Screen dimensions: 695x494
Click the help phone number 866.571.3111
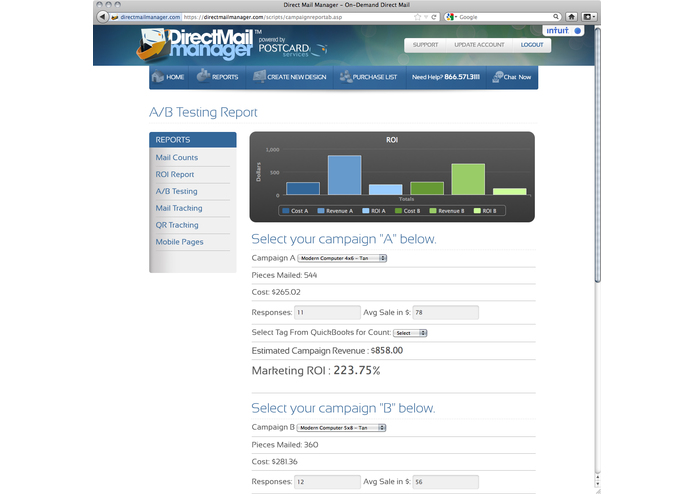pyautogui.click(x=462, y=77)
